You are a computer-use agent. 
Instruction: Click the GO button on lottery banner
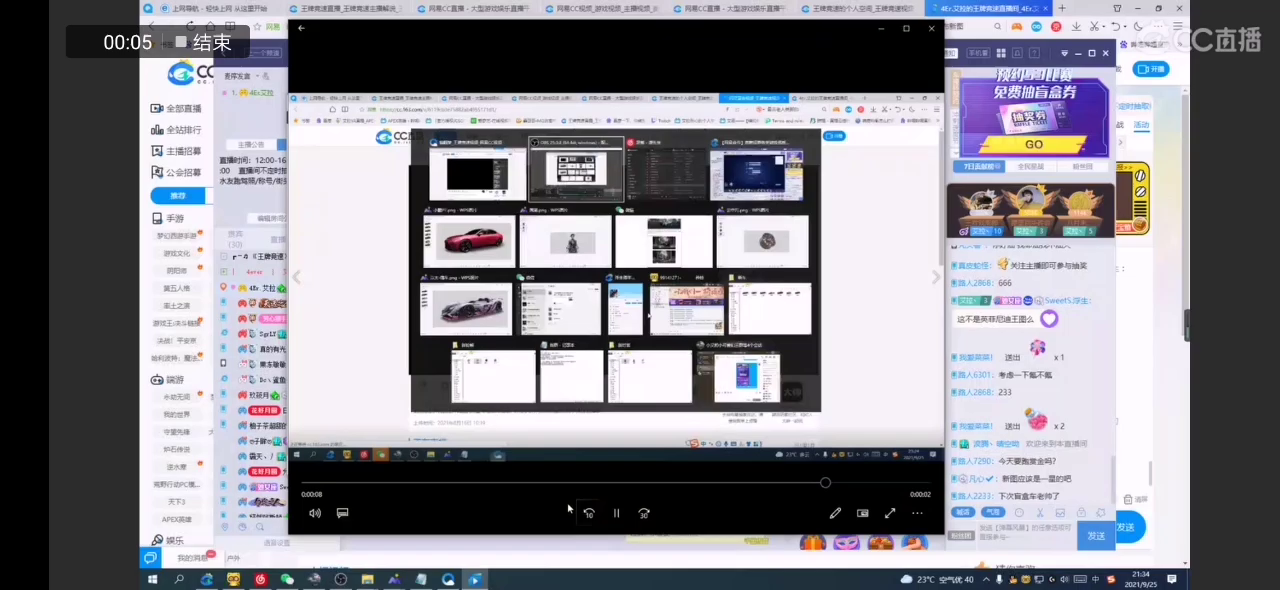pos(1033,144)
